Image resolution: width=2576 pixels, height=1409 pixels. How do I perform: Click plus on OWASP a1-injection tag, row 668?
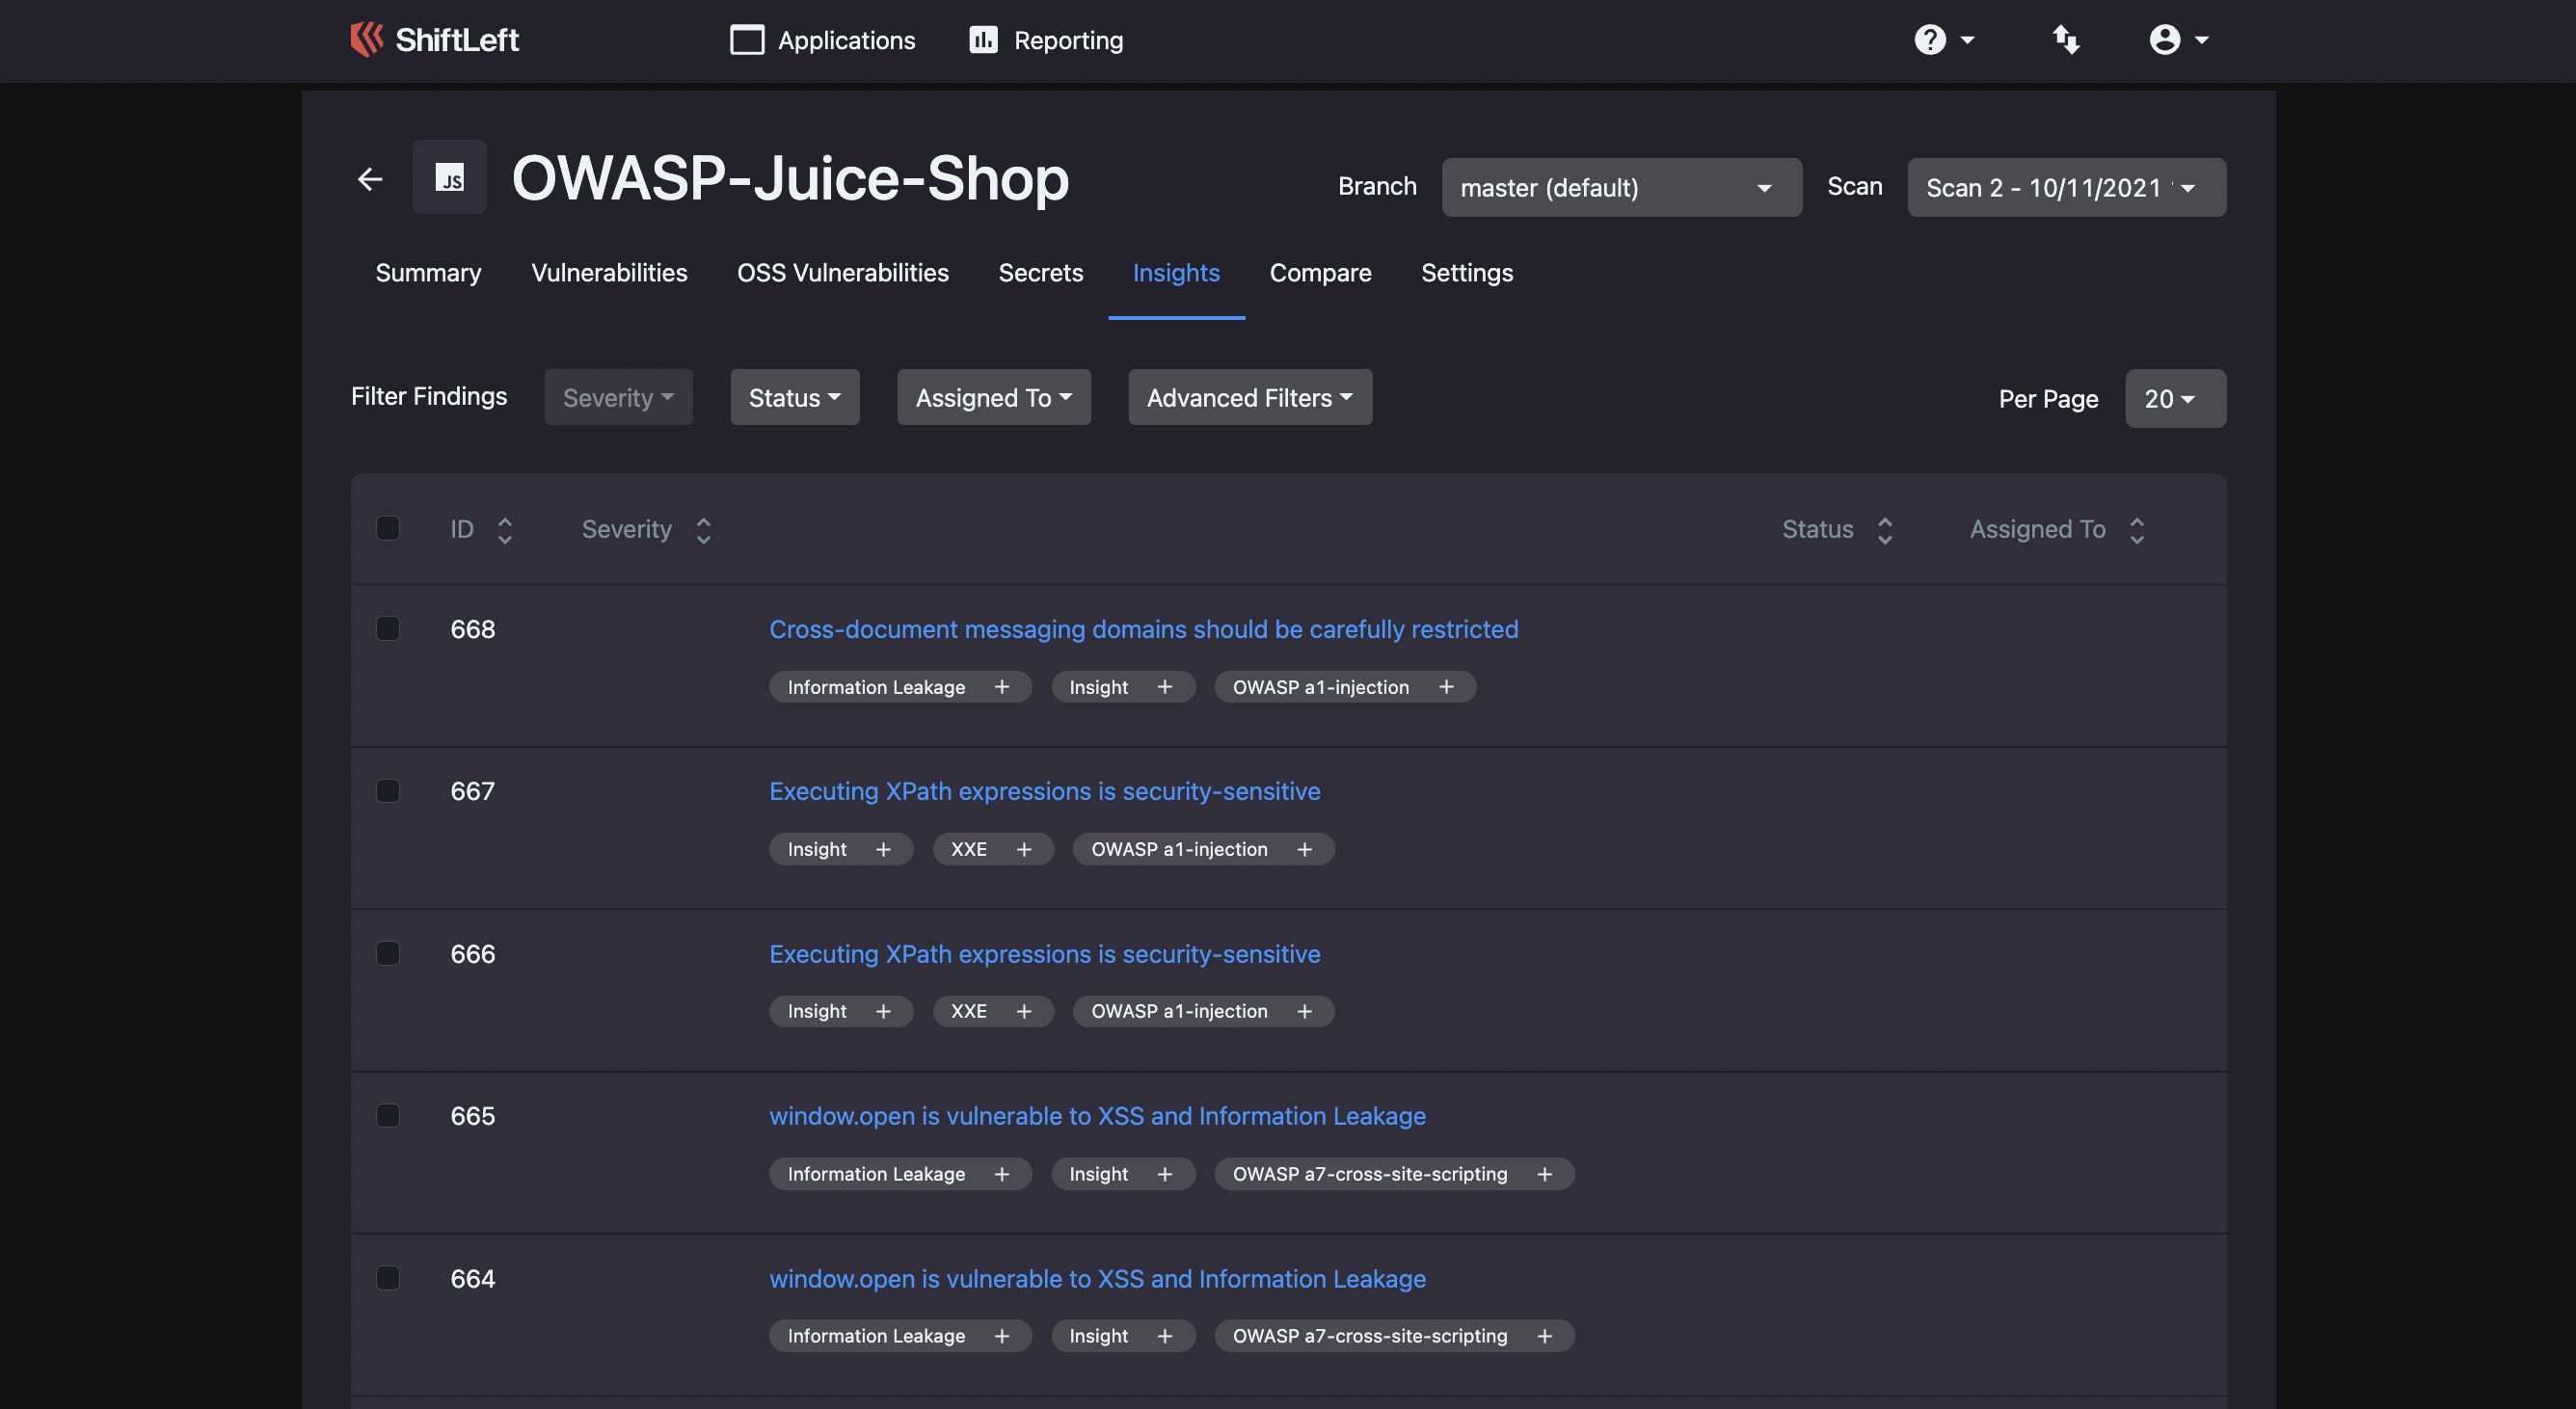tap(1446, 687)
